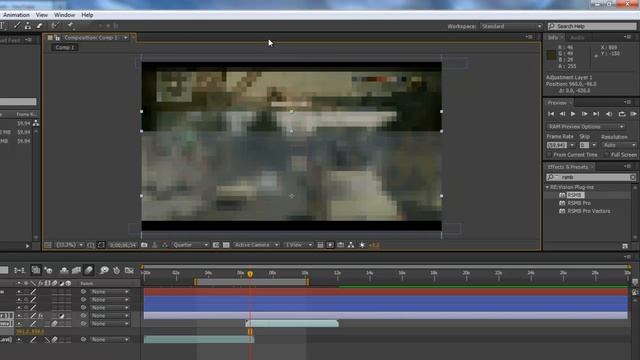Jump to first frame in Preview panel

(551, 114)
